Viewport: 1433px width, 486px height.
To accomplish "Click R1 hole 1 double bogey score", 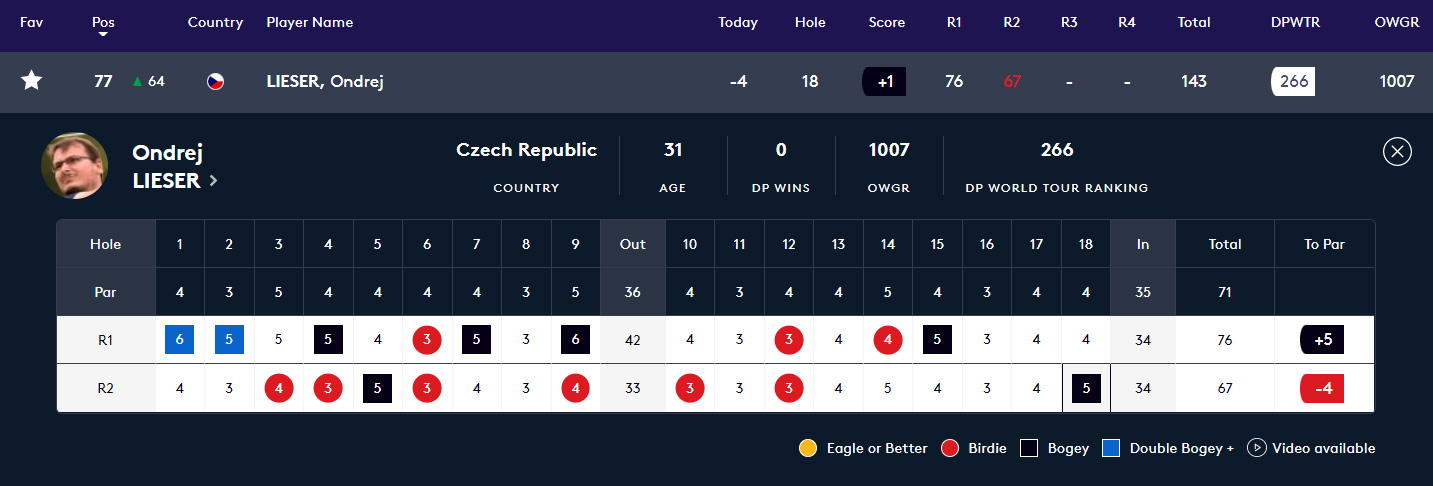I will click(x=180, y=340).
